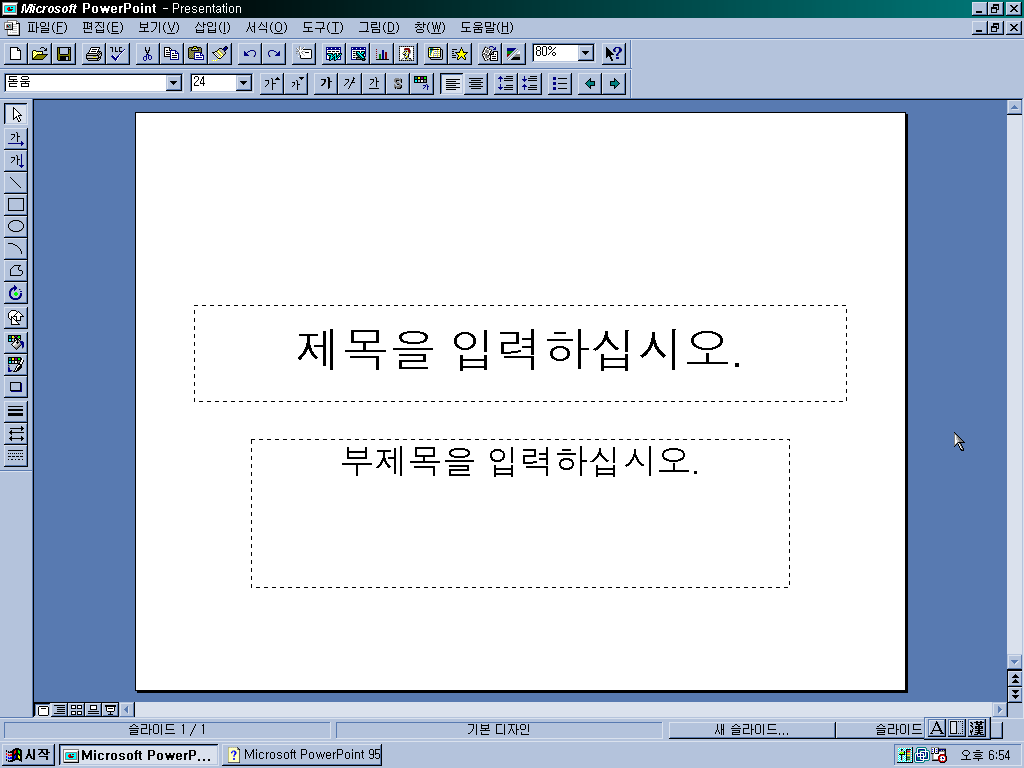Open the Fill Color picker in drawing toolbar

[16, 342]
